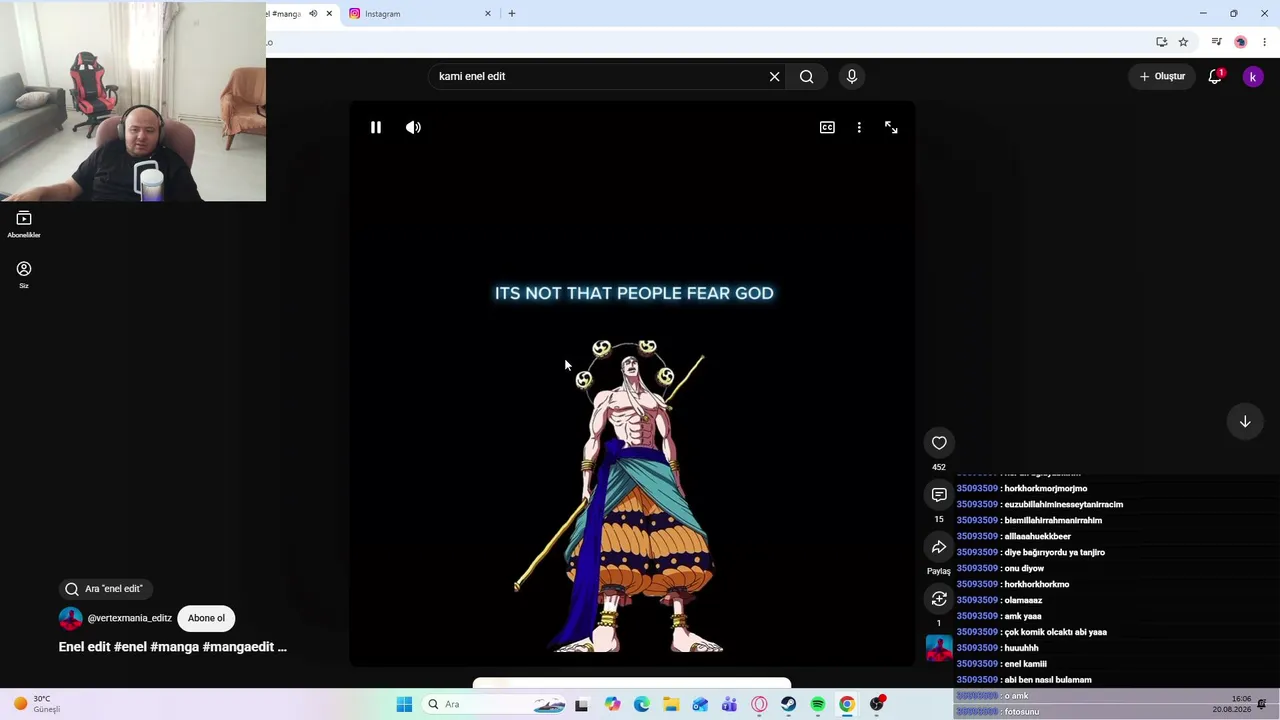Open a new browser tab

tap(512, 14)
